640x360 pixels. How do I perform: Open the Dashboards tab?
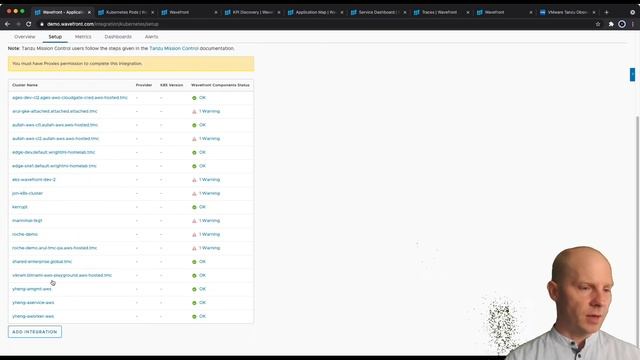coord(118,37)
